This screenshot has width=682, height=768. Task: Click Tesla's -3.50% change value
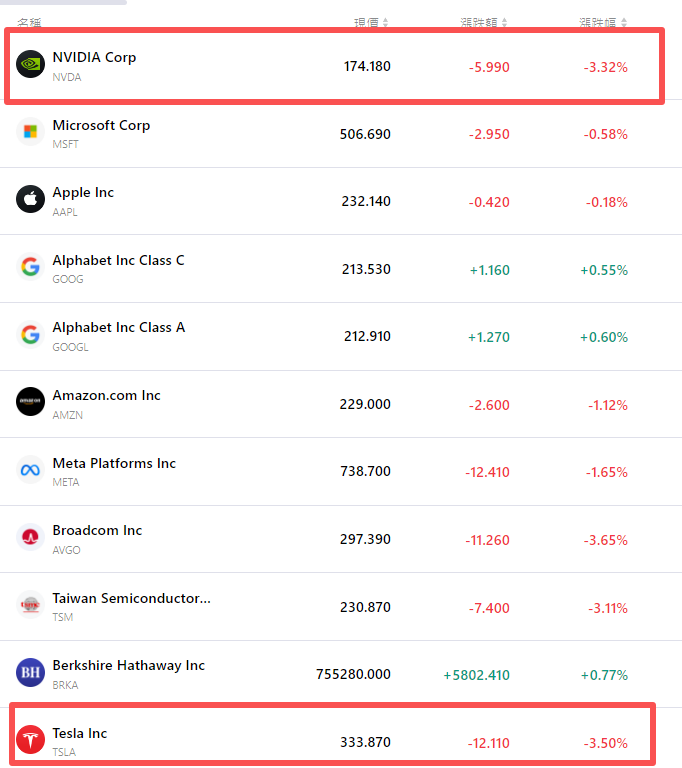click(605, 743)
